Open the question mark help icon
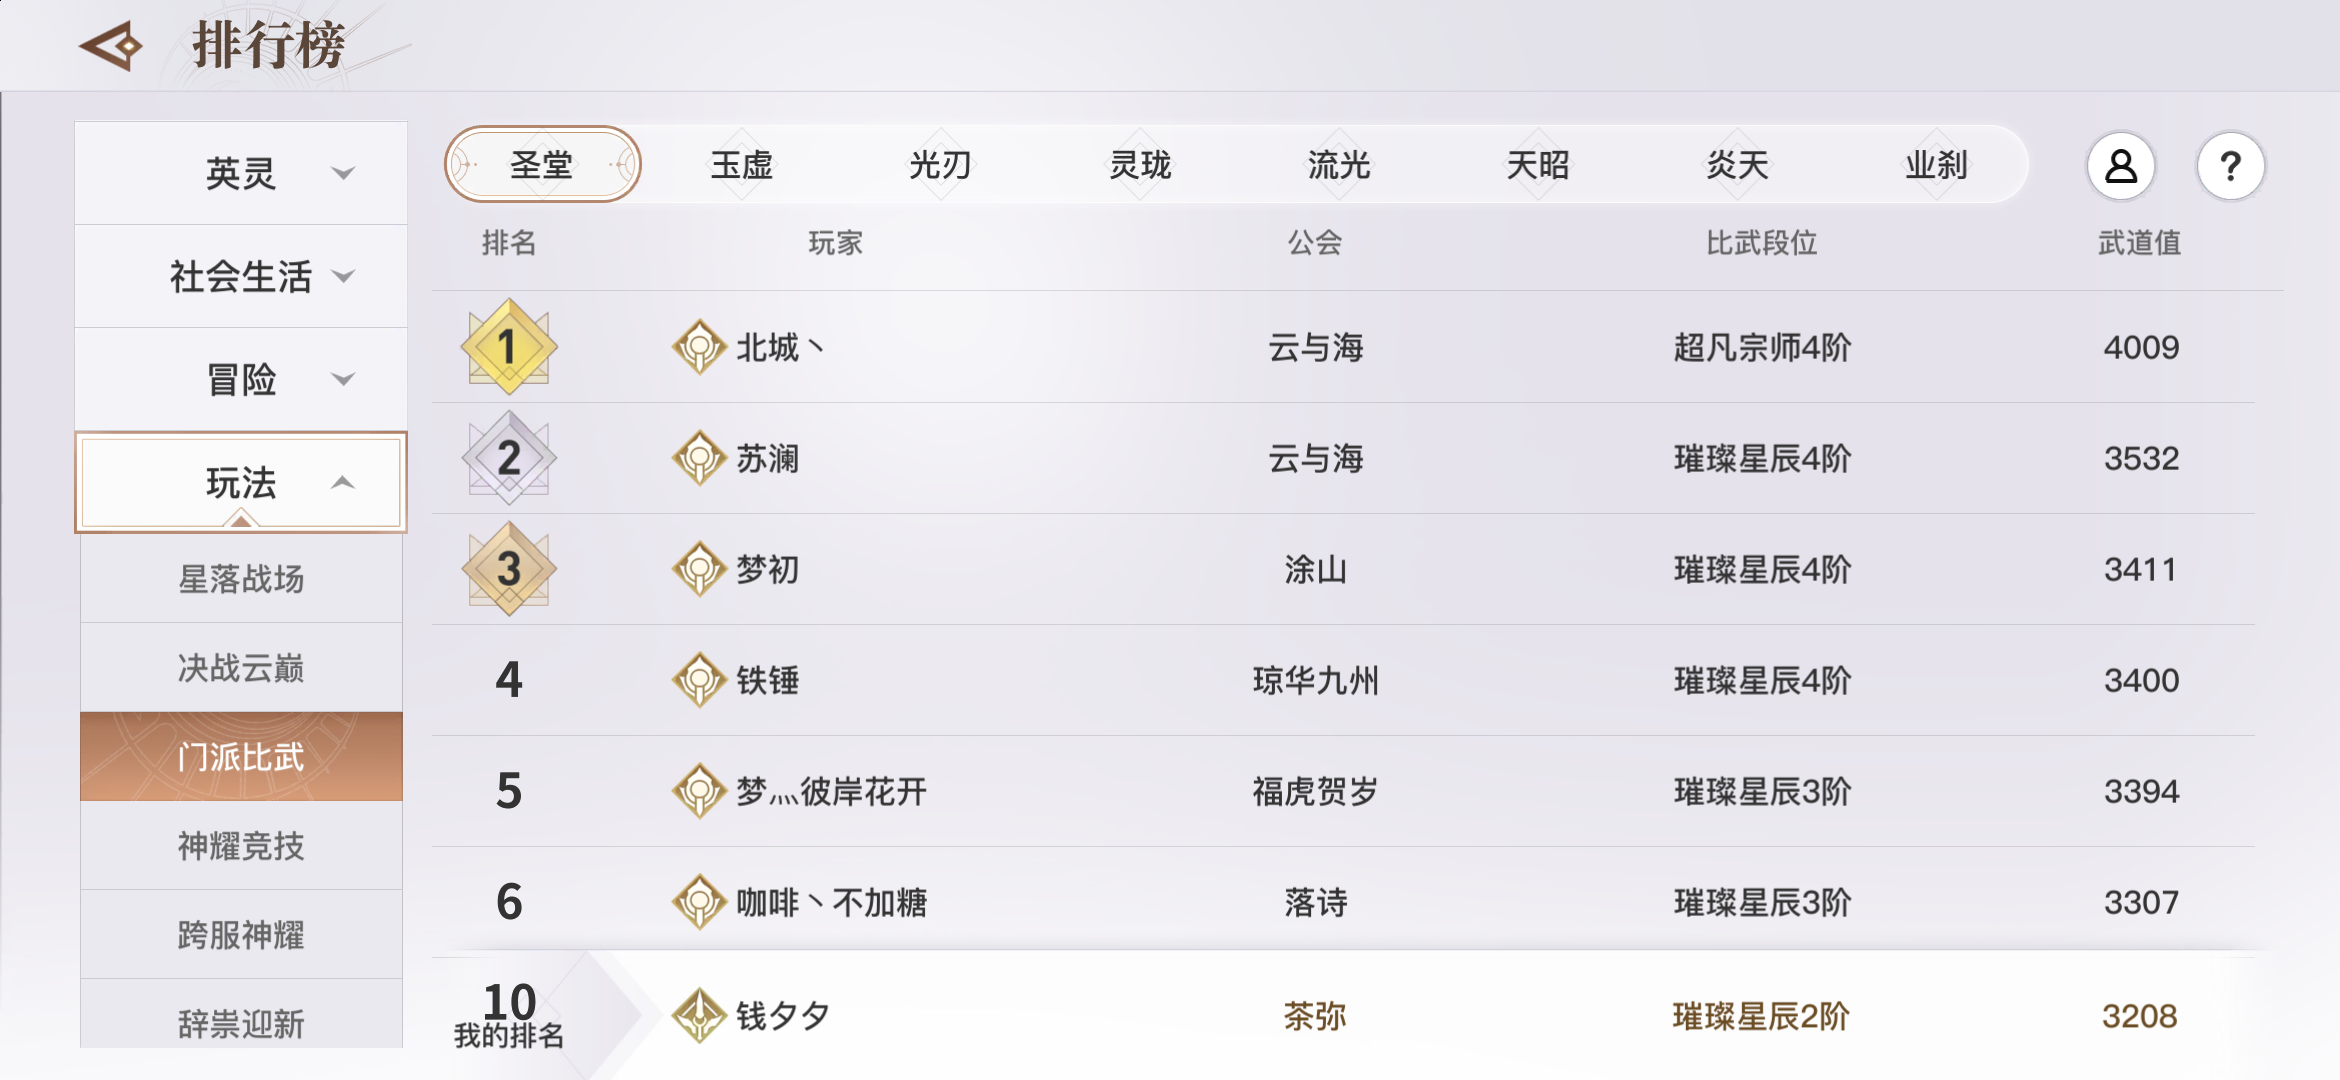The height and width of the screenshot is (1080, 2340). coord(2230,166)
